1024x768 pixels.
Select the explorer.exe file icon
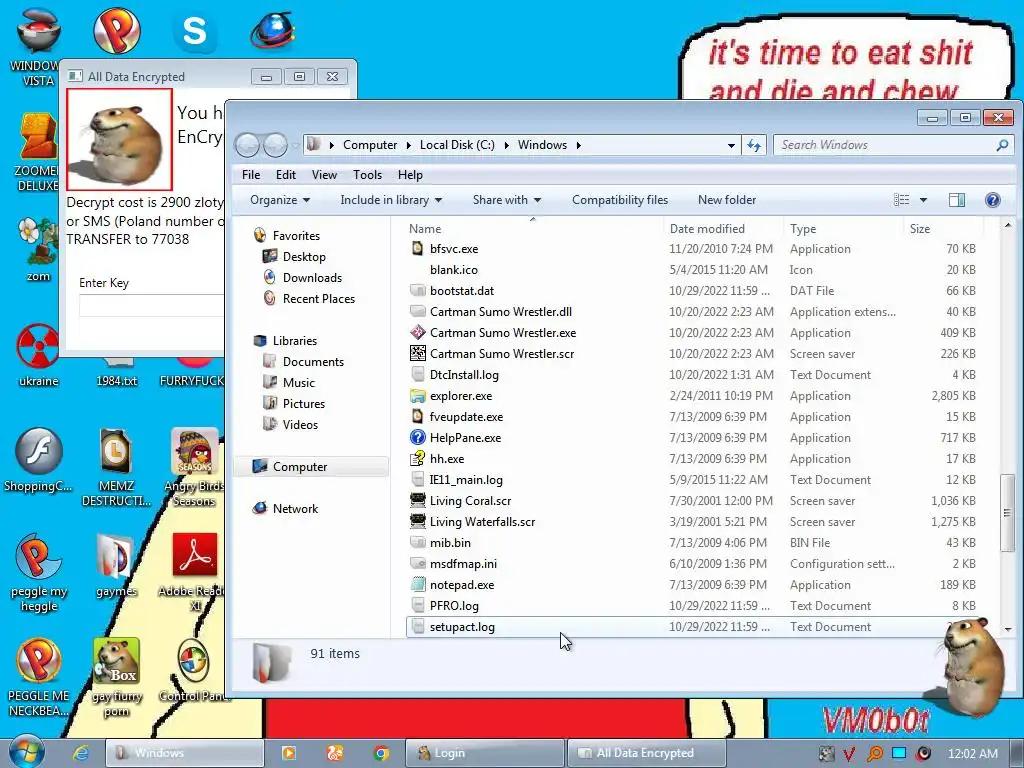[418, 396]
